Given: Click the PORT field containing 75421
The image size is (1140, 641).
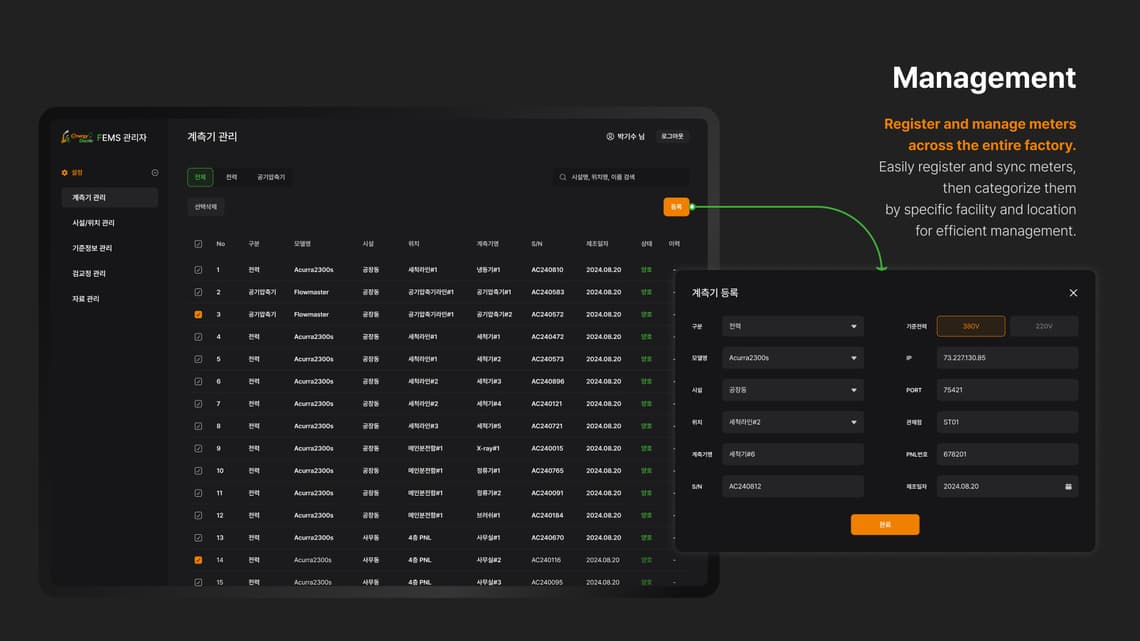Looking at the screenshot, I should click(1007, 390).
